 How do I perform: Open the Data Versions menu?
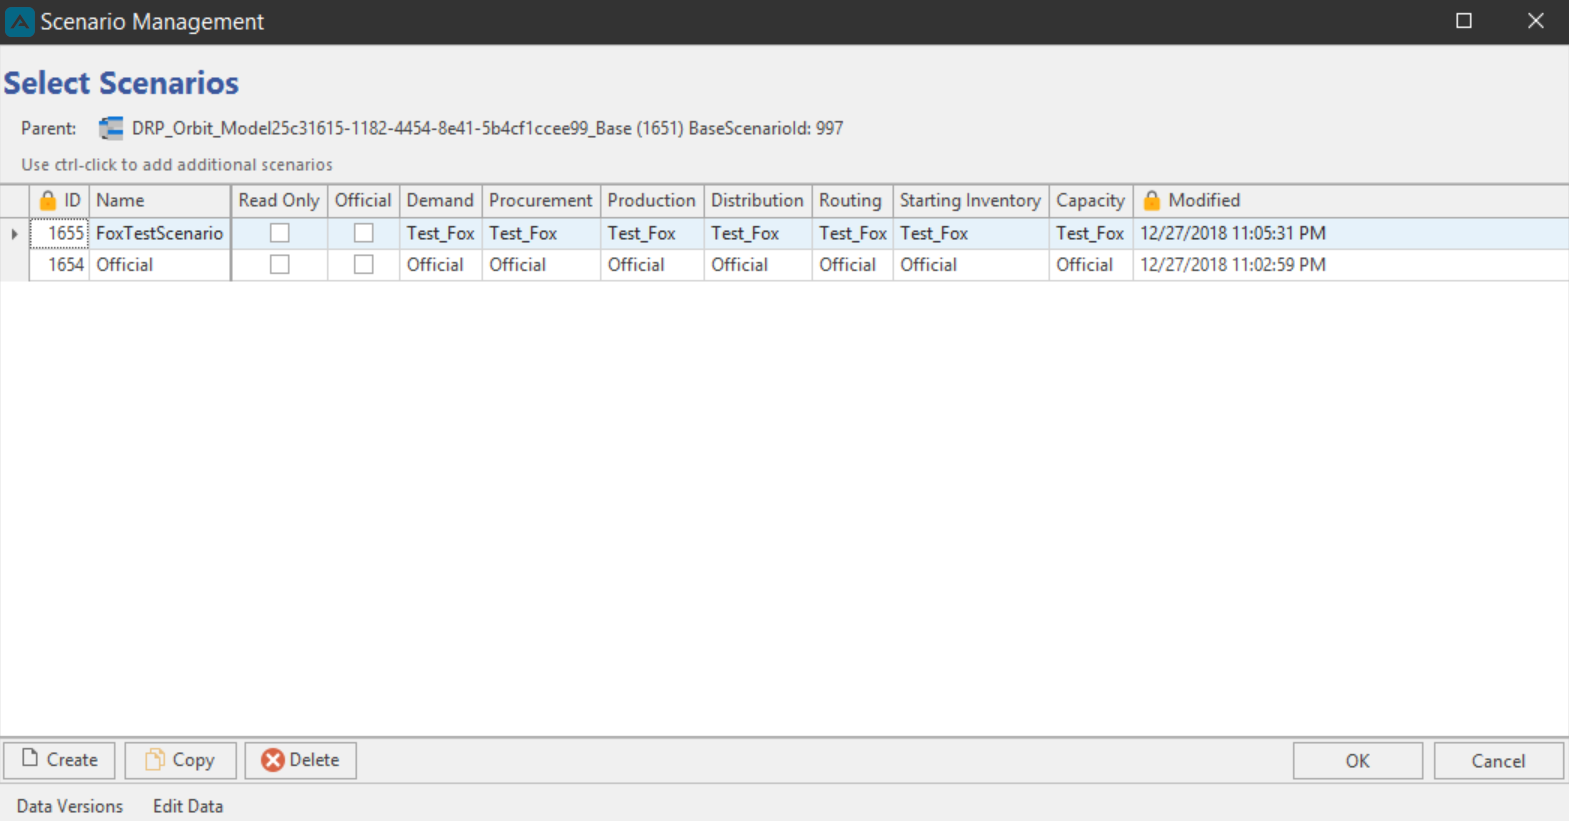coord(70,806)
